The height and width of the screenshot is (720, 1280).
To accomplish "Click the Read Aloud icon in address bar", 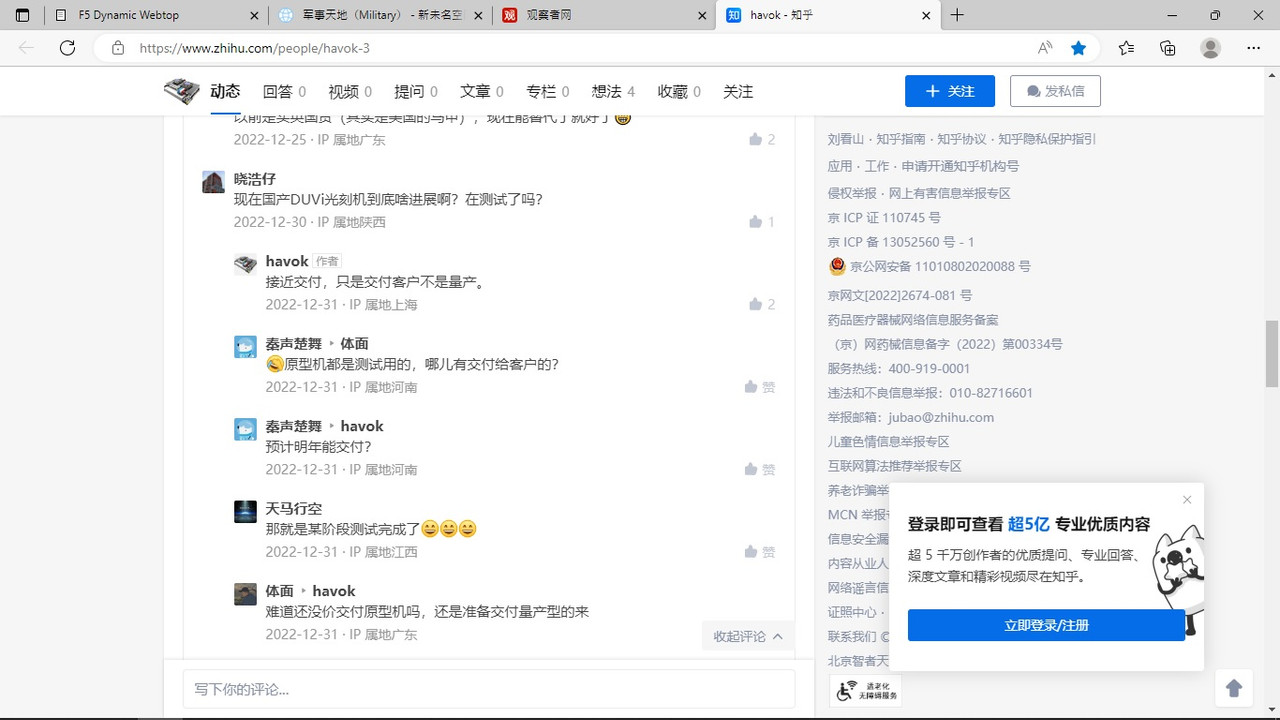I will 1043,47.
